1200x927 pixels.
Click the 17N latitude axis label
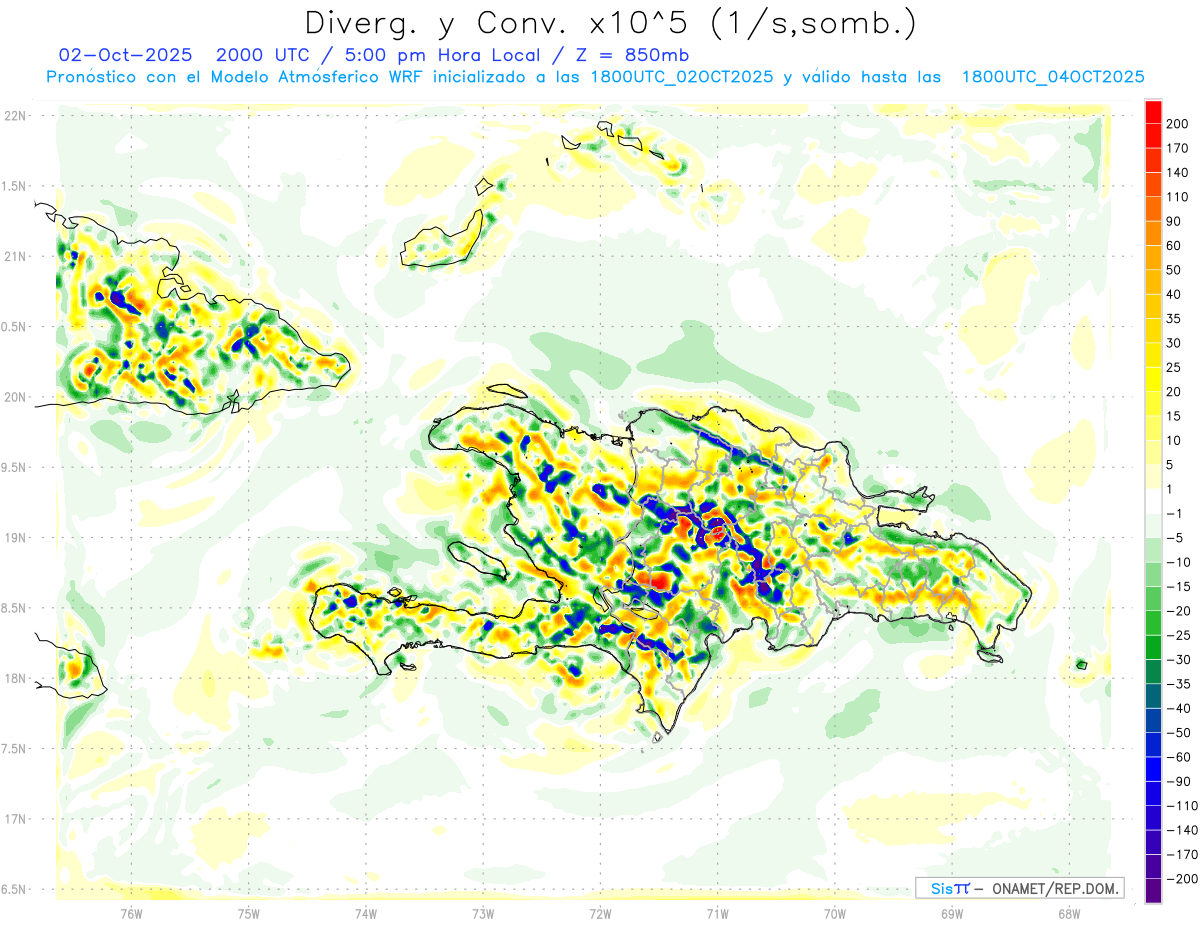pos(16,819)
